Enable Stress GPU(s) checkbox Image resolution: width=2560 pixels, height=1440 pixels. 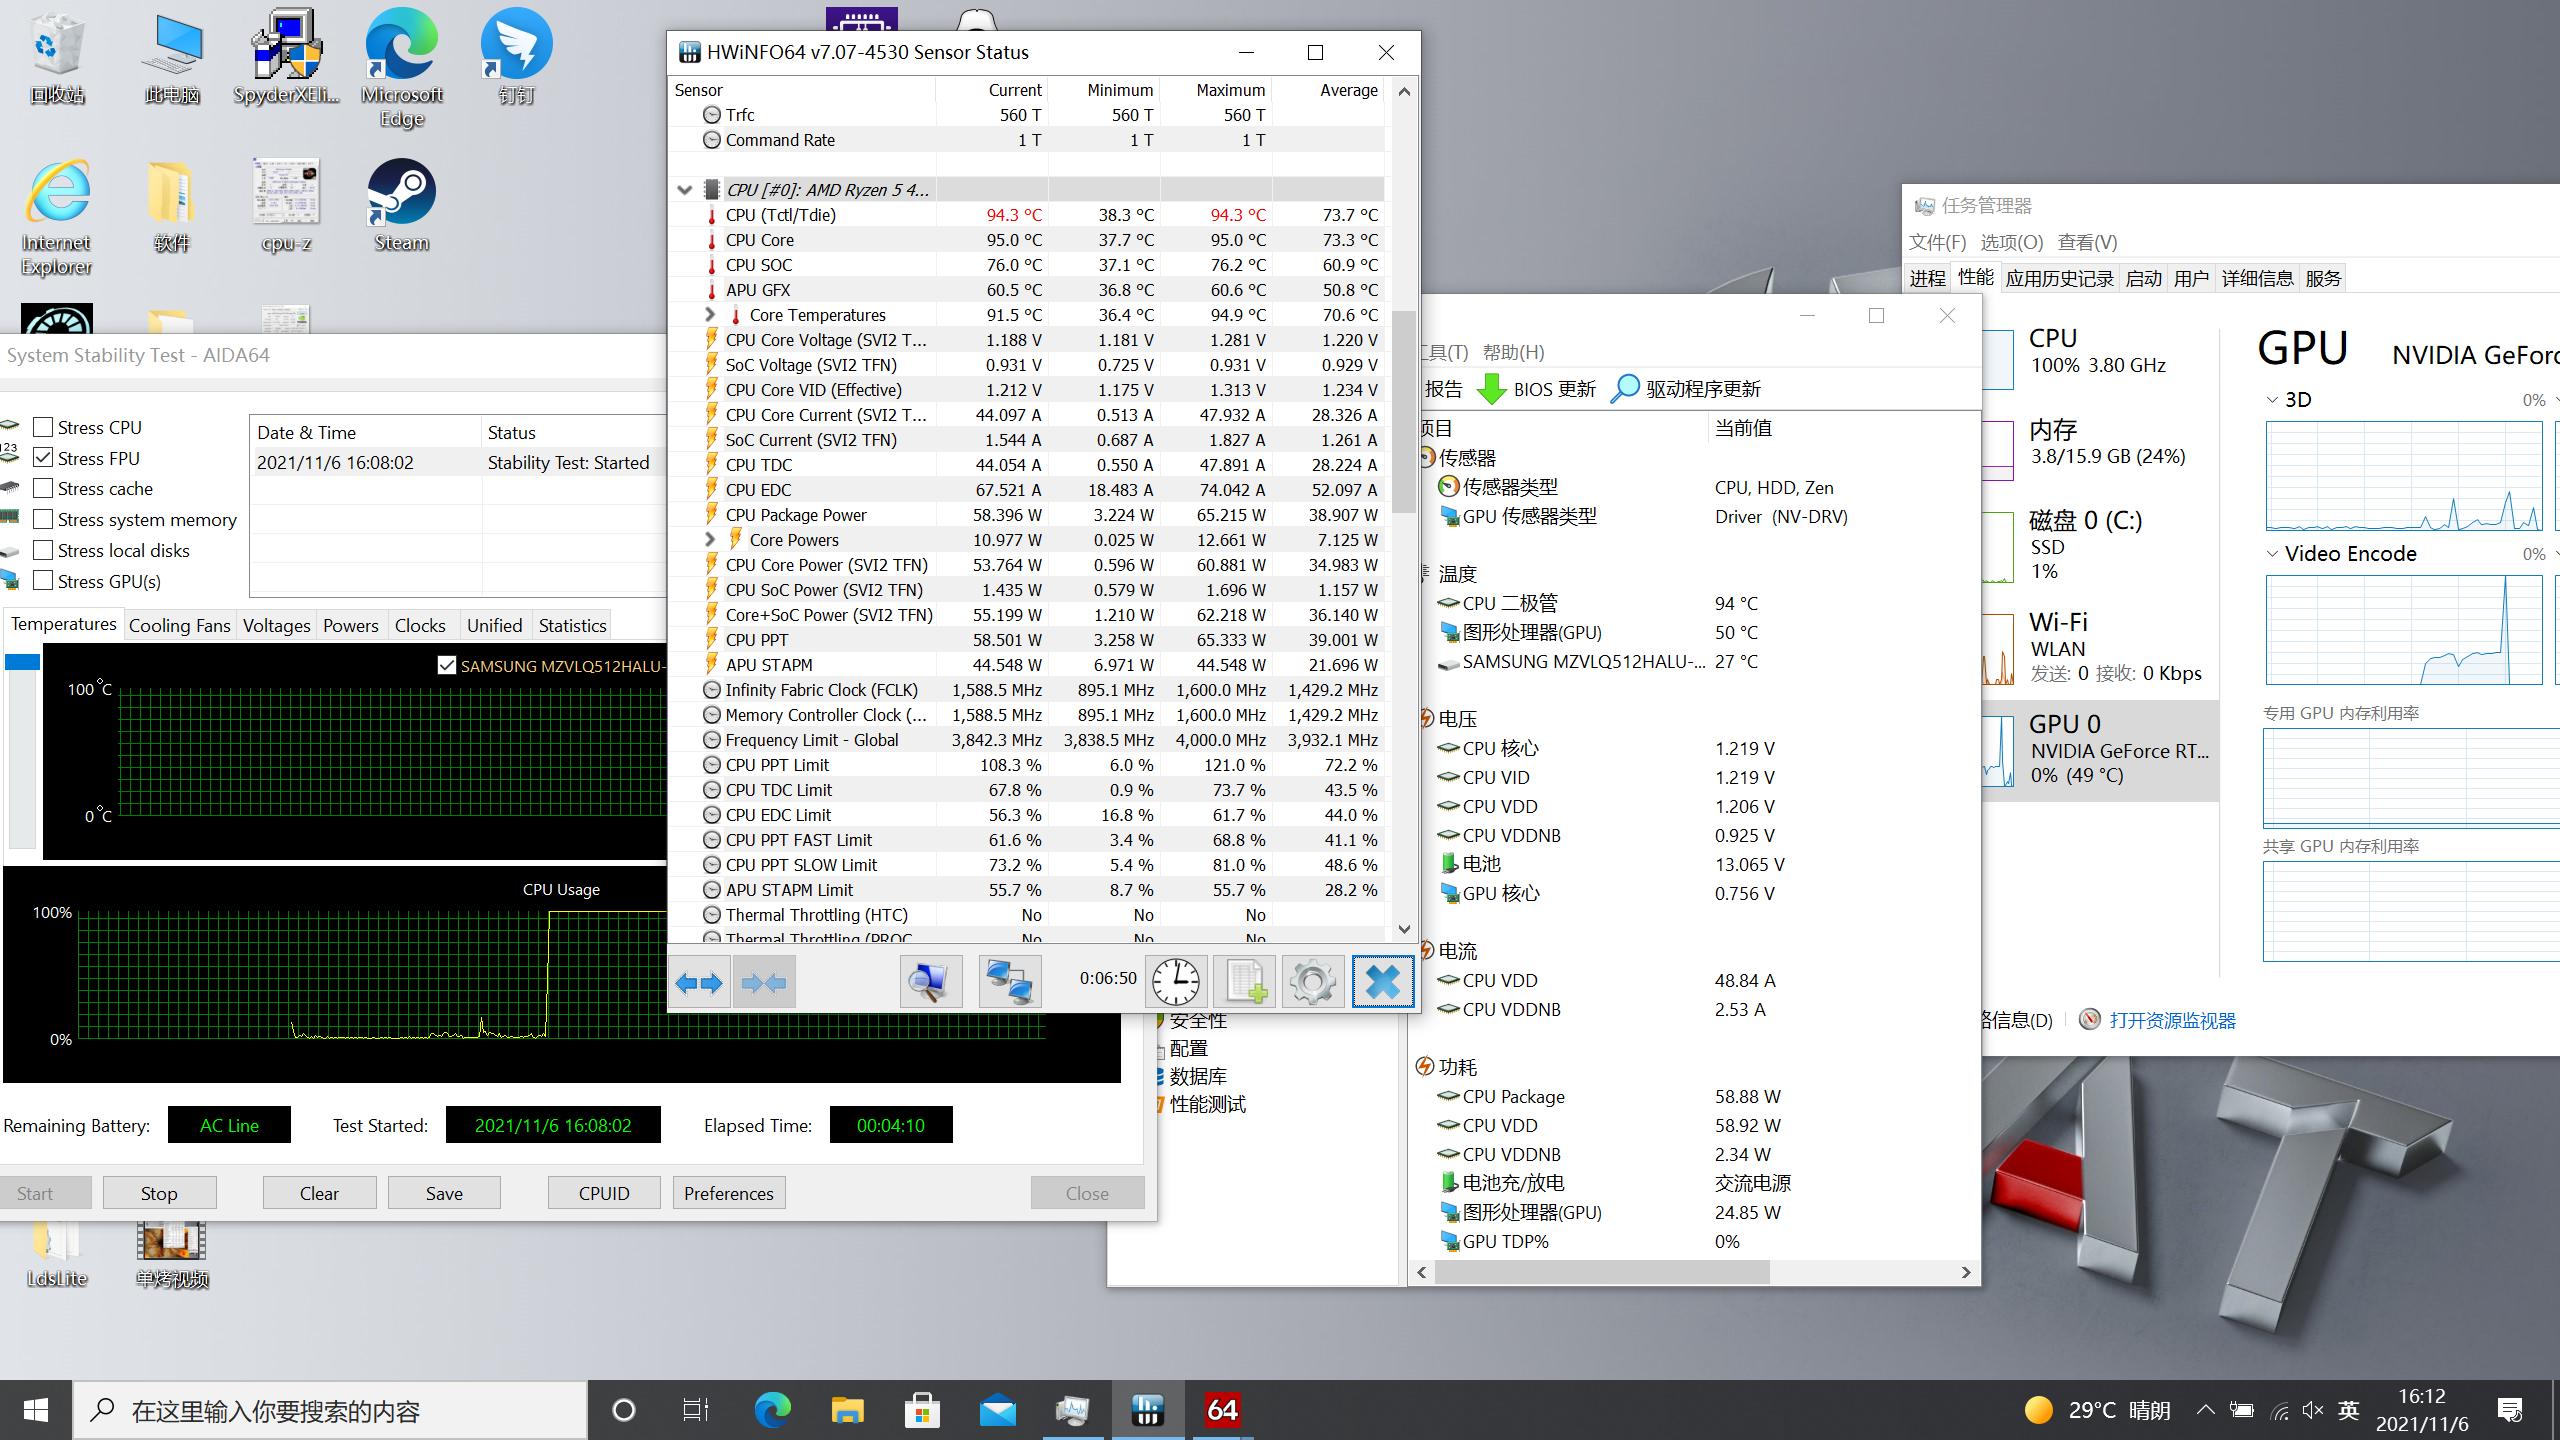pyautogui.click(x=43, y=581)
